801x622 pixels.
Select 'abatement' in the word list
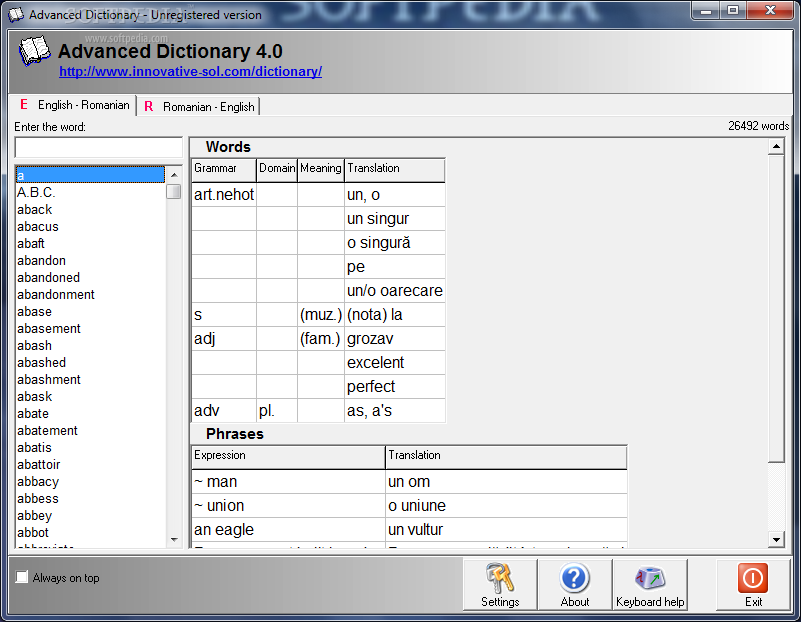coord(90,430)
